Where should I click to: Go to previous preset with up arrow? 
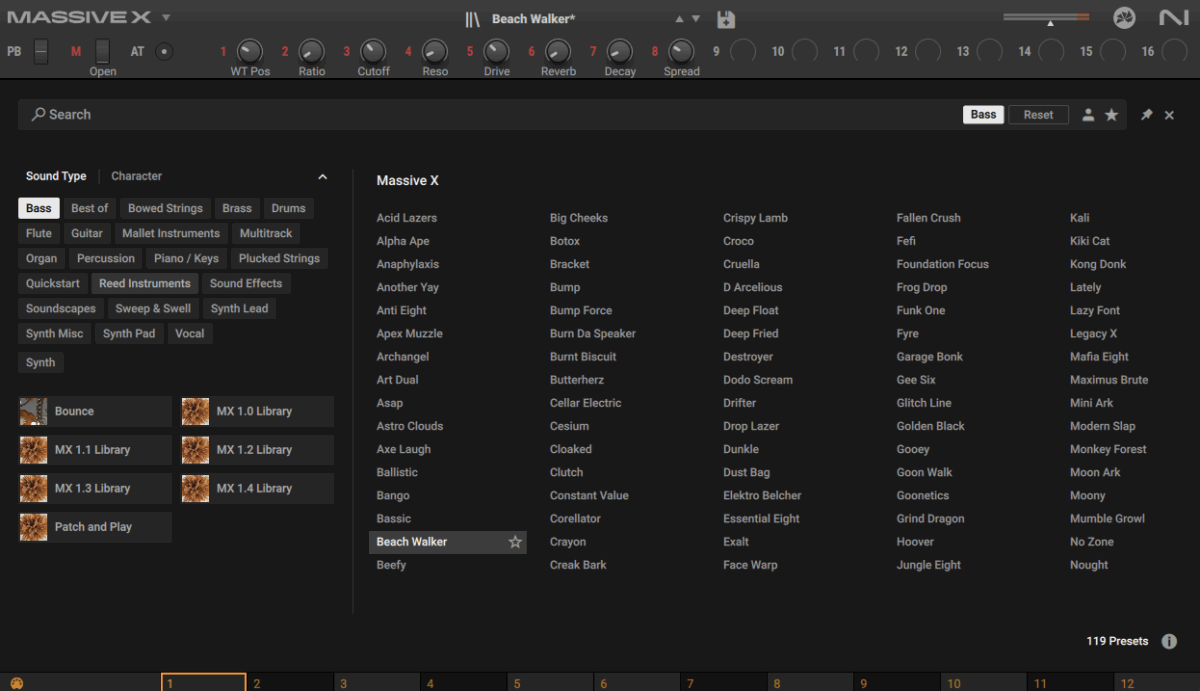click(x=680, y=19)
